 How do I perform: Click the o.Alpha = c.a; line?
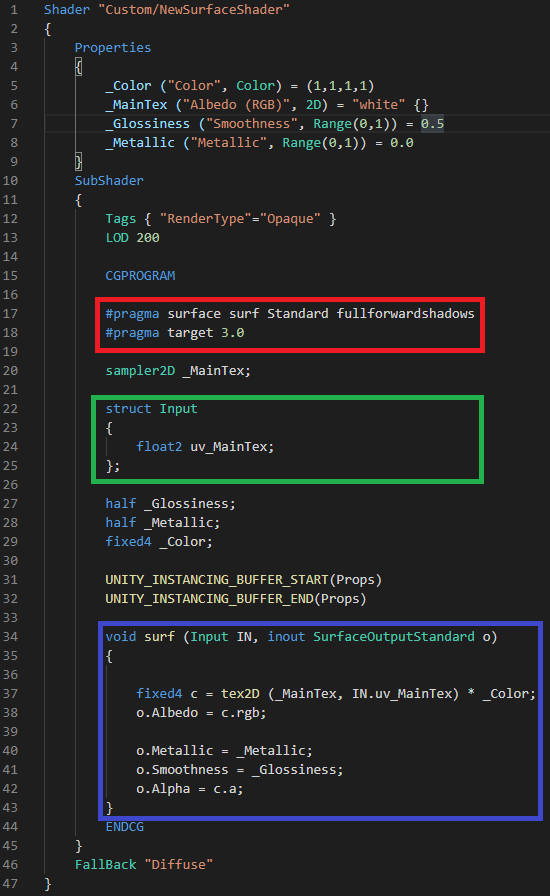tap(190, 789)
